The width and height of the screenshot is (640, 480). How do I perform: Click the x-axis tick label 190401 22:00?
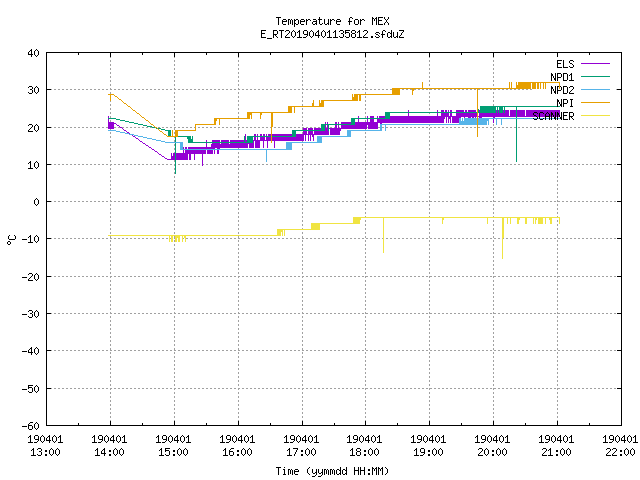click(x=620, y=445)
